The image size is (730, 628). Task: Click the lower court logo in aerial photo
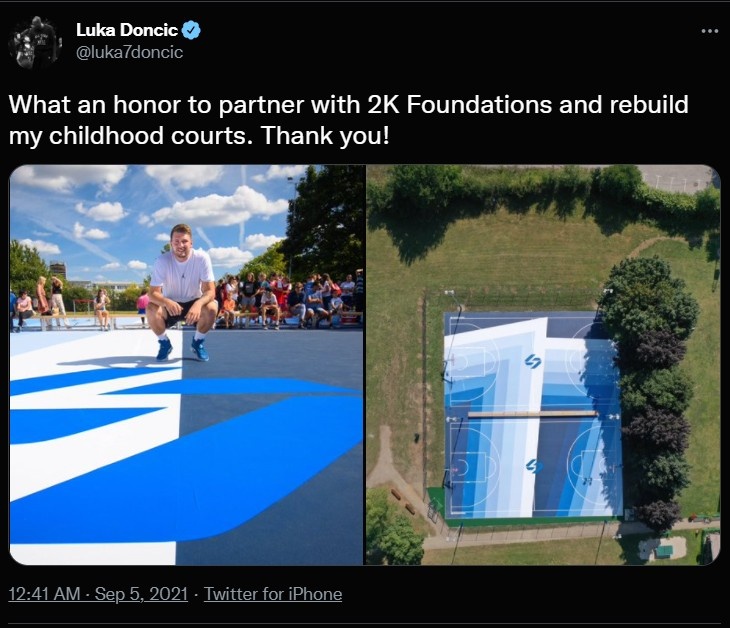[534, 466]
